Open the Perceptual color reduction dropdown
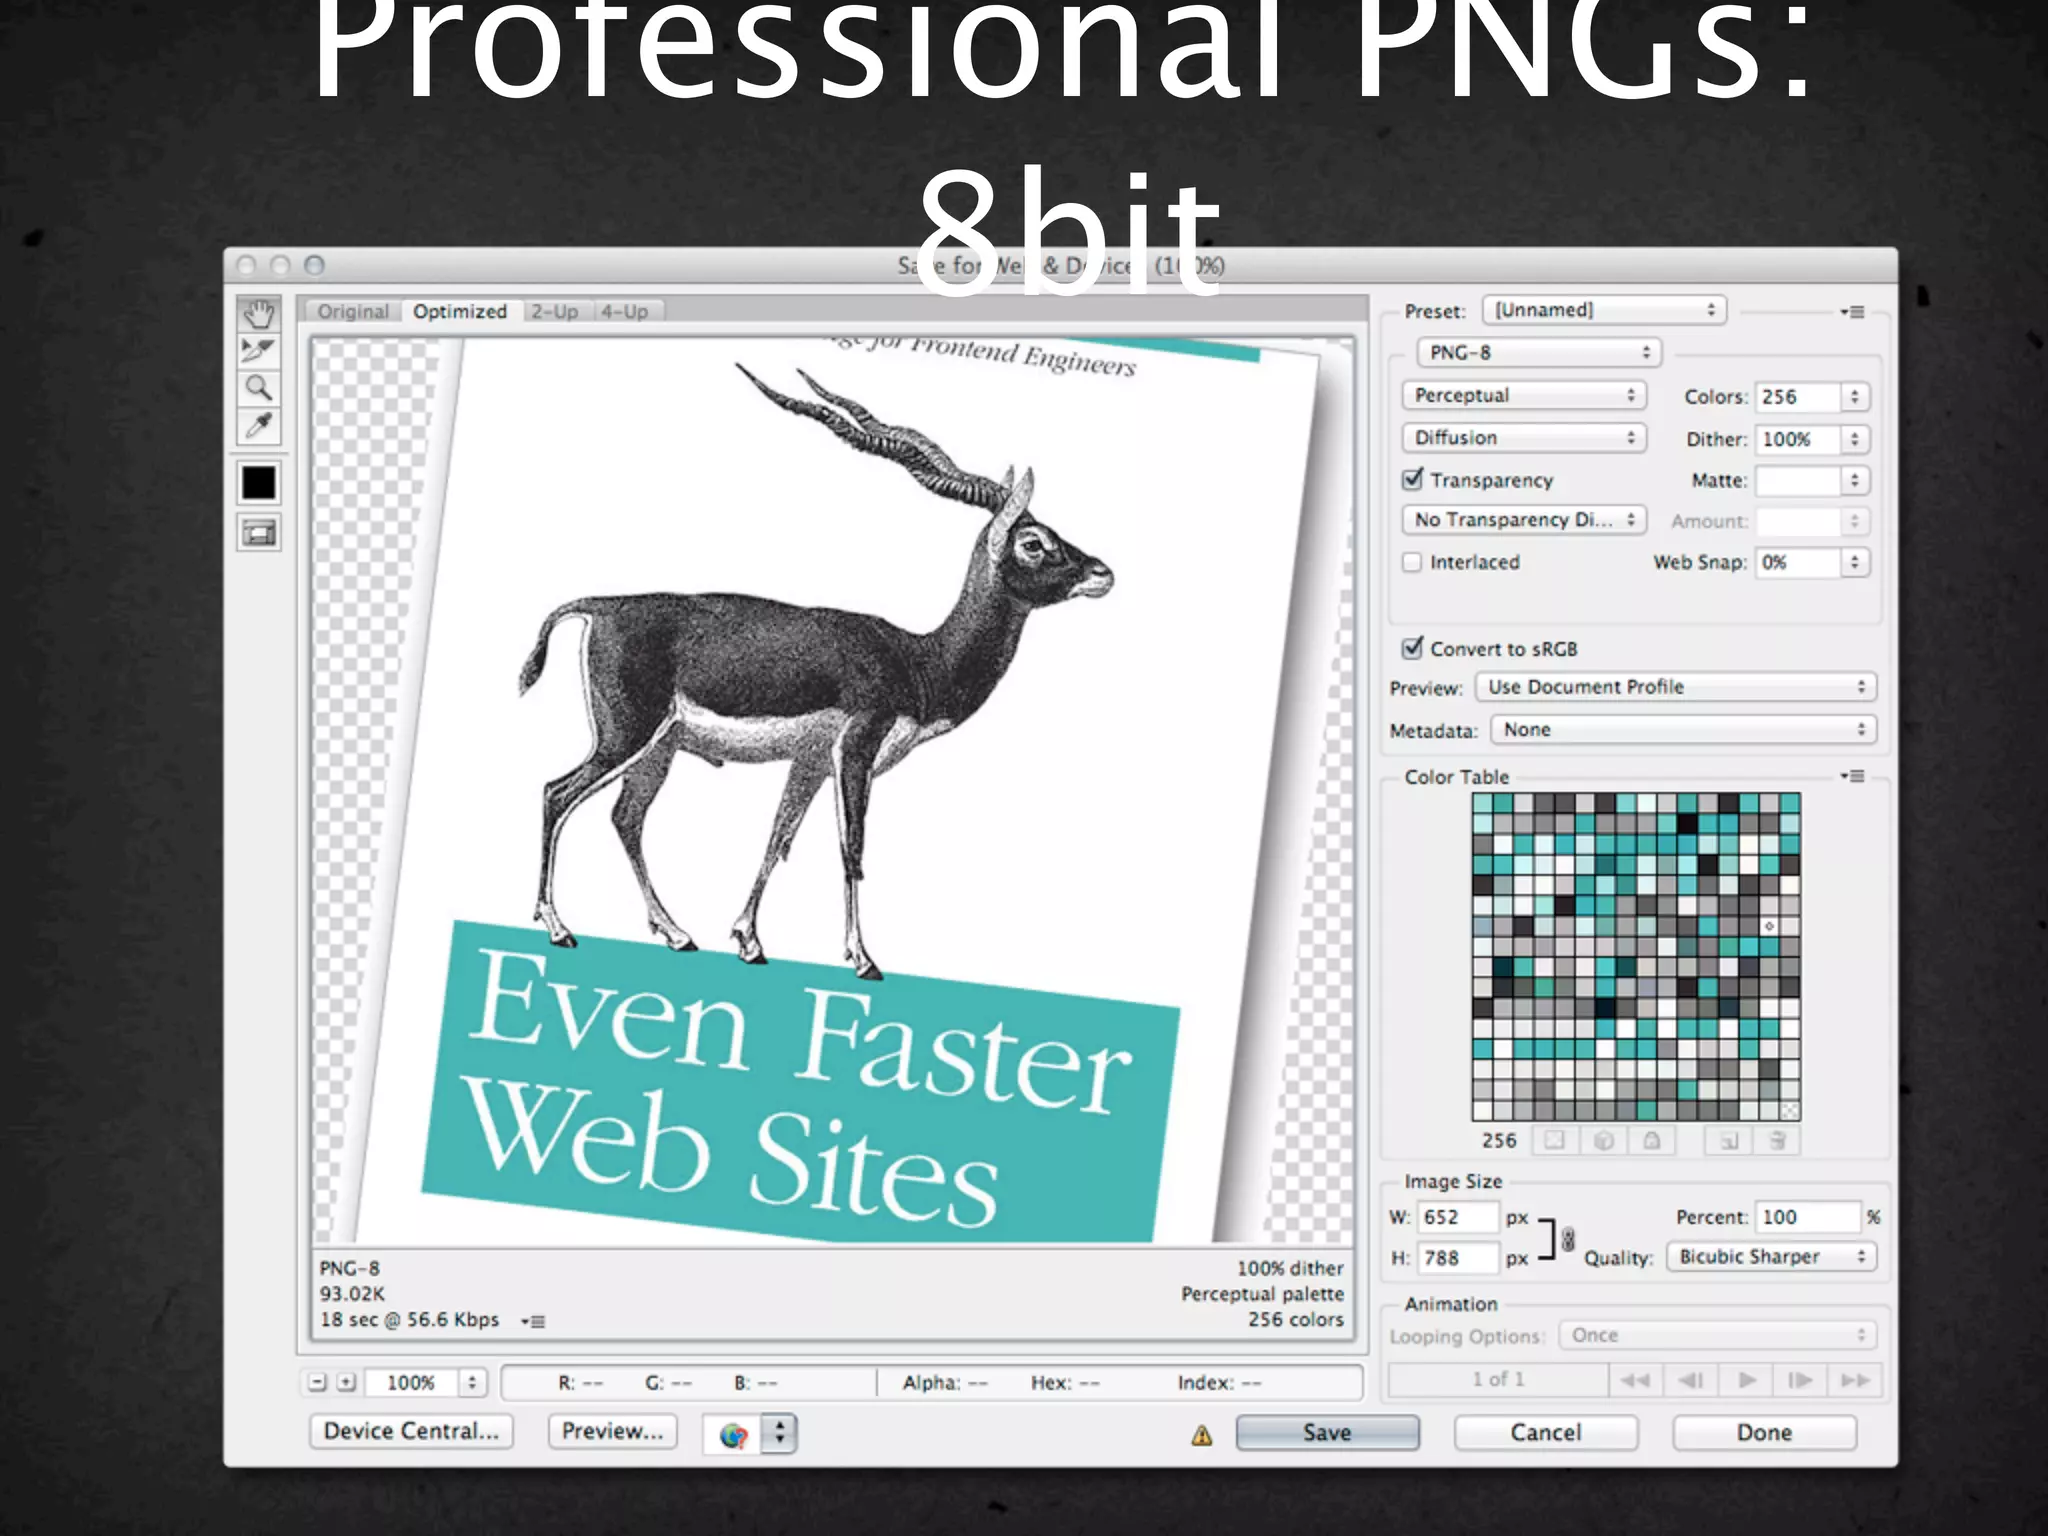 click(x=1524, y=395)
